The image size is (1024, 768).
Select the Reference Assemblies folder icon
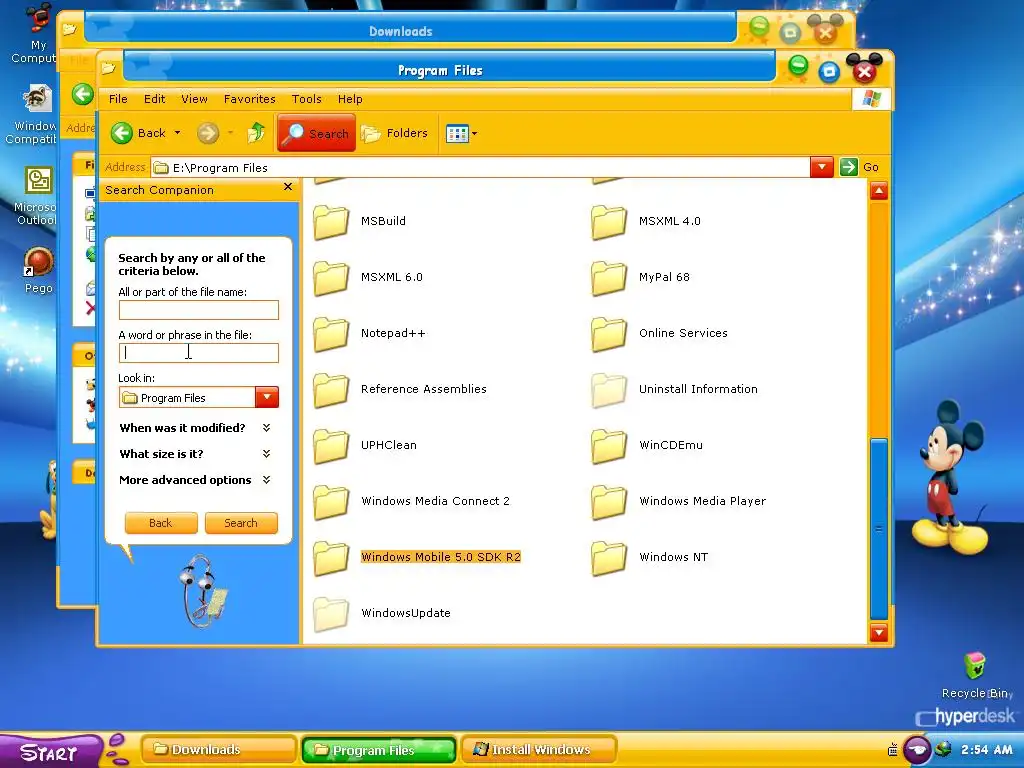click(x=331, y=391)
